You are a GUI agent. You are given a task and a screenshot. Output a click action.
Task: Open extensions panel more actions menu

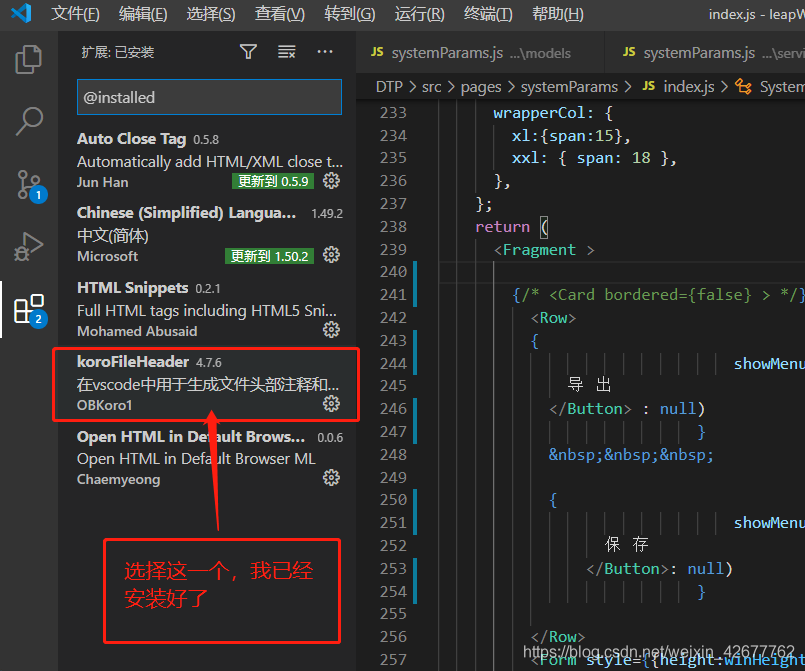(324, 51)
